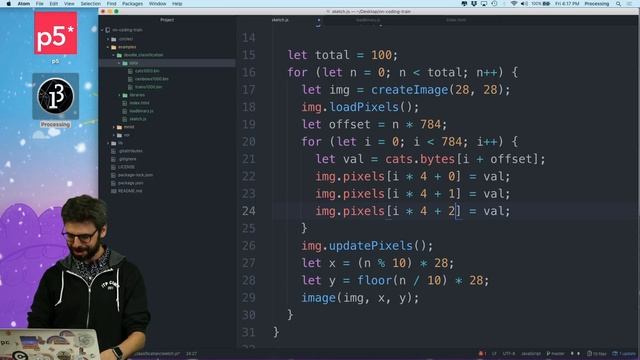Open the p5 desktop icon
Viewport: 640px width, 360px height.
(56, 33)
